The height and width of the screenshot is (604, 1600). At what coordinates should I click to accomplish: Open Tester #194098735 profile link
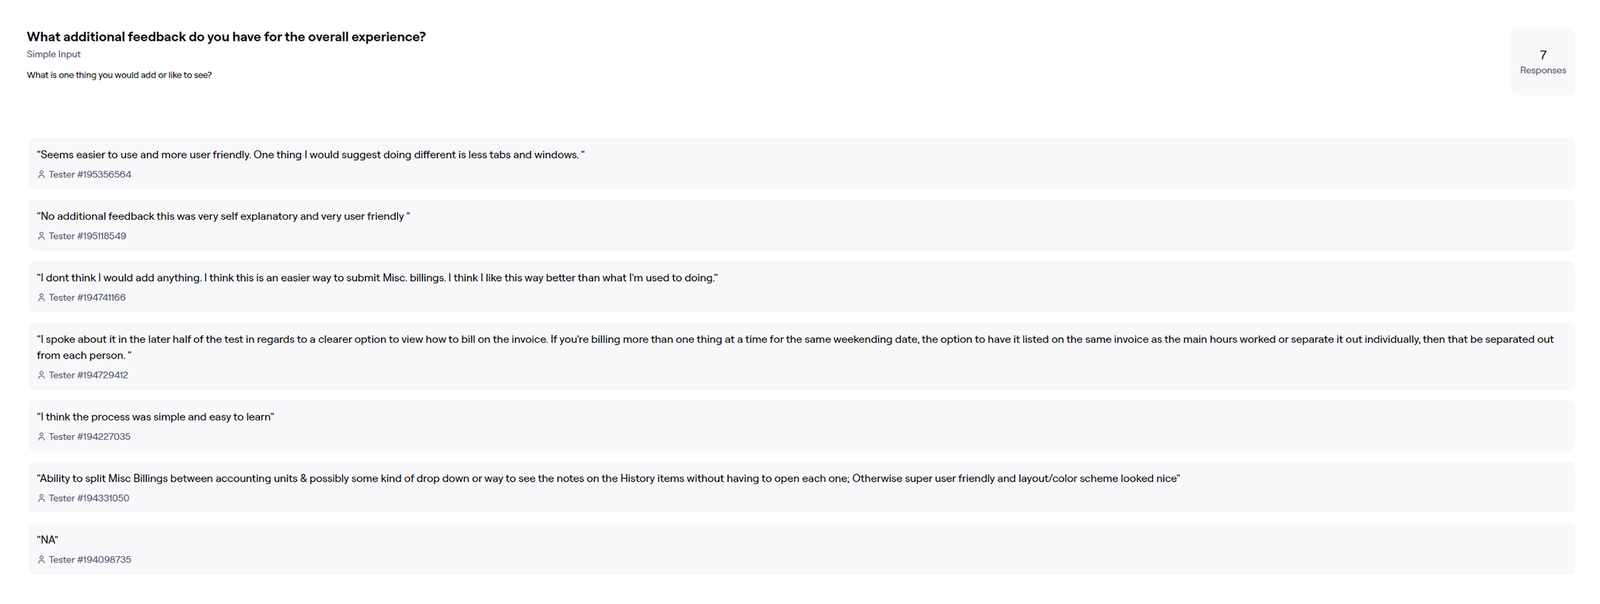click(x=90, y=560)
